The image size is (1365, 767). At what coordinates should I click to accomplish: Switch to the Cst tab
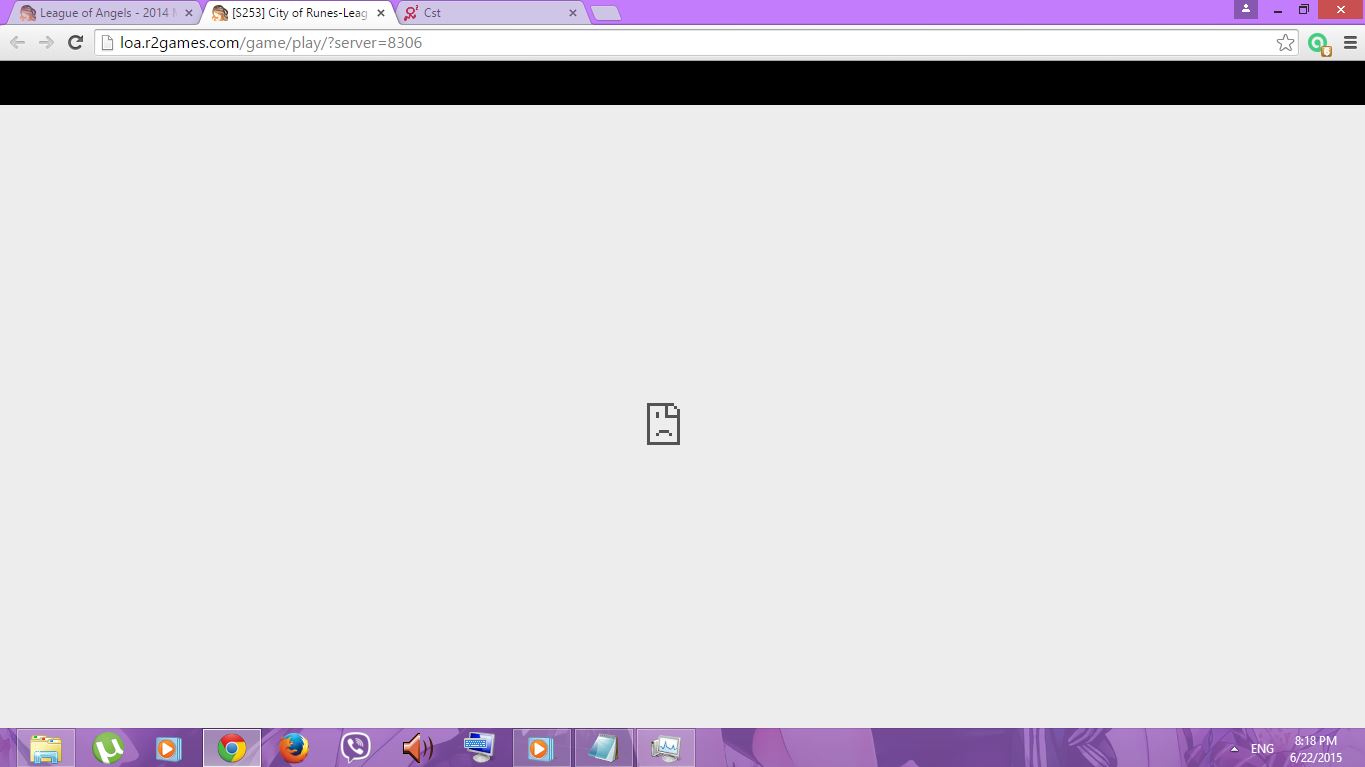click(x=480, y=13)
